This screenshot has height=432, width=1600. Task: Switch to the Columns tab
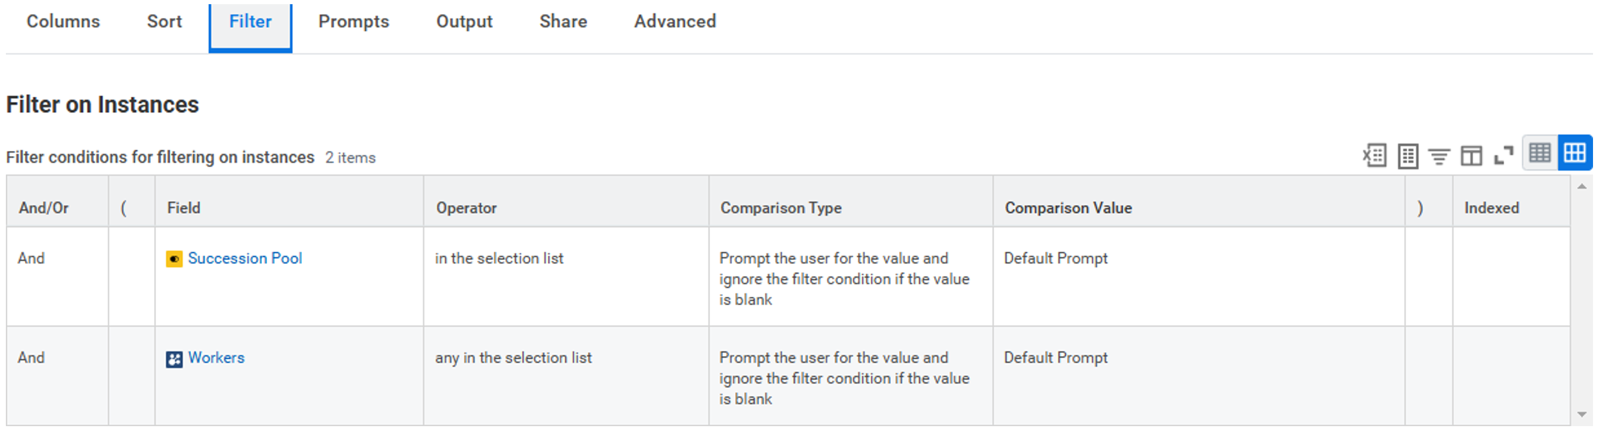pyautogui.click(x=63, y=21)
